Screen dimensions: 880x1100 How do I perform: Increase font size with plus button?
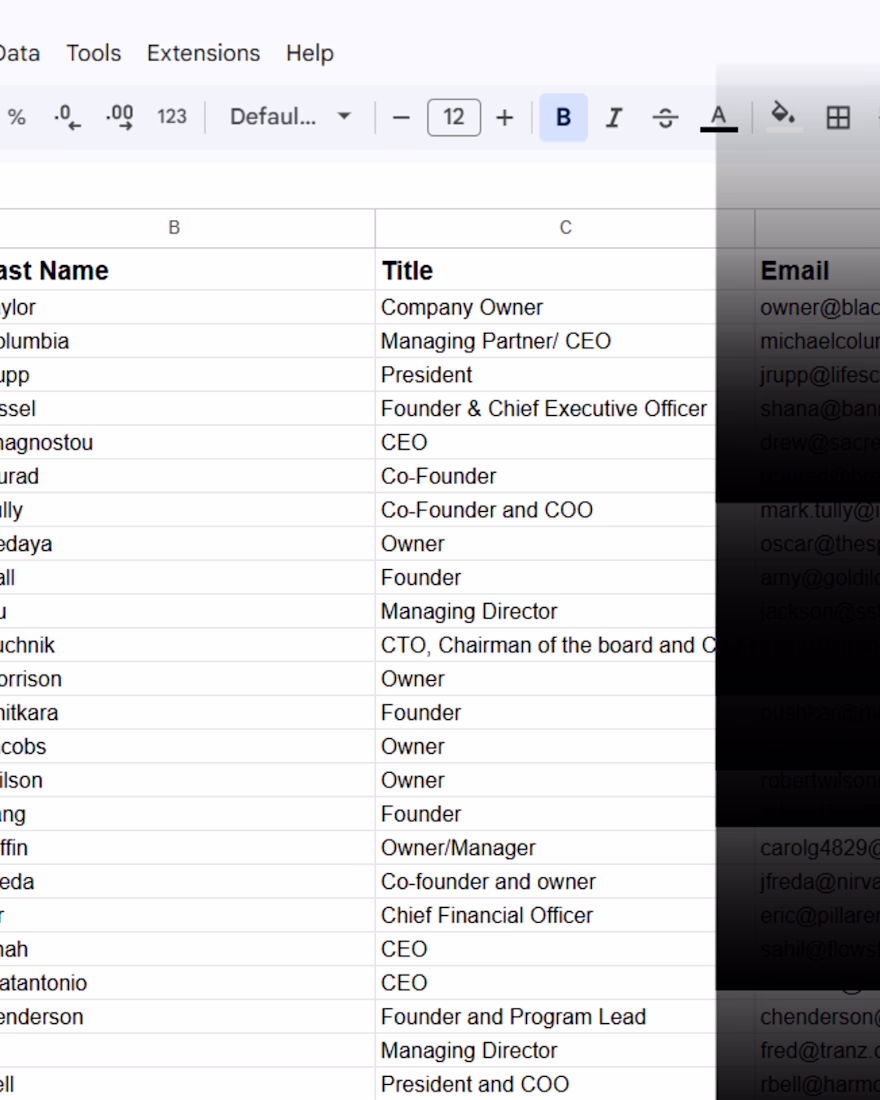505,118
